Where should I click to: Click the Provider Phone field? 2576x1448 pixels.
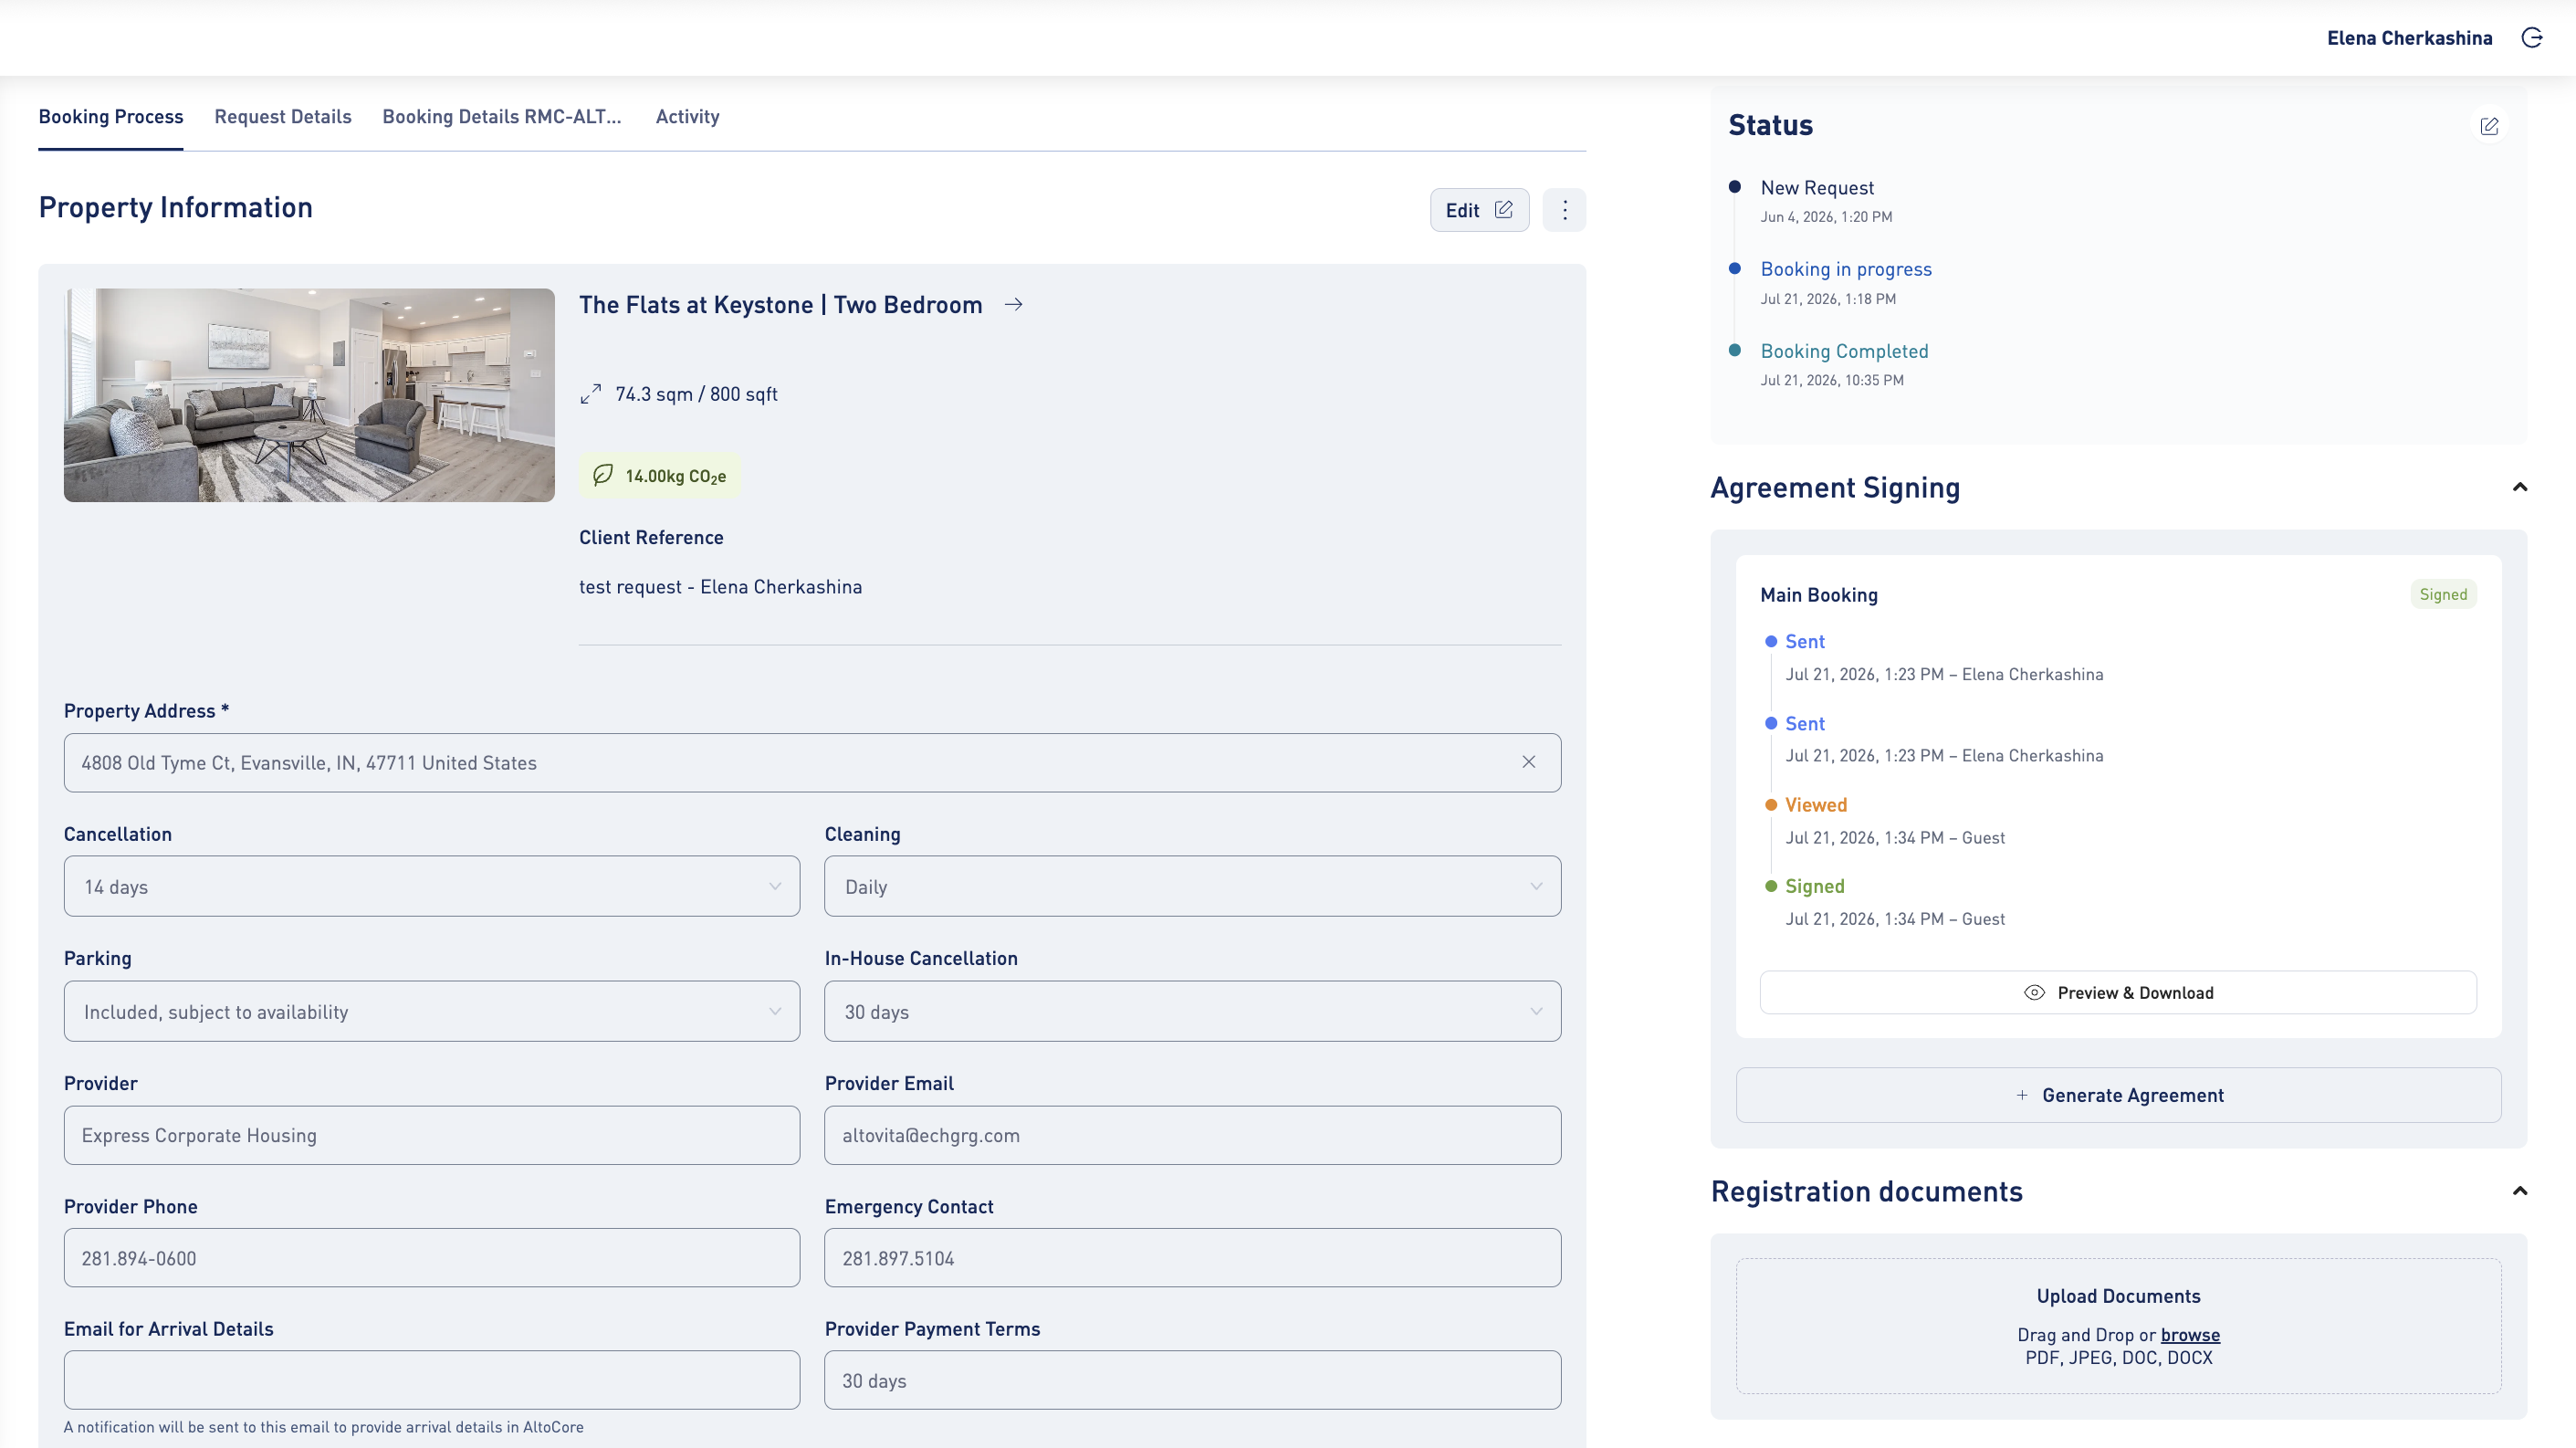coord(432,1258)
